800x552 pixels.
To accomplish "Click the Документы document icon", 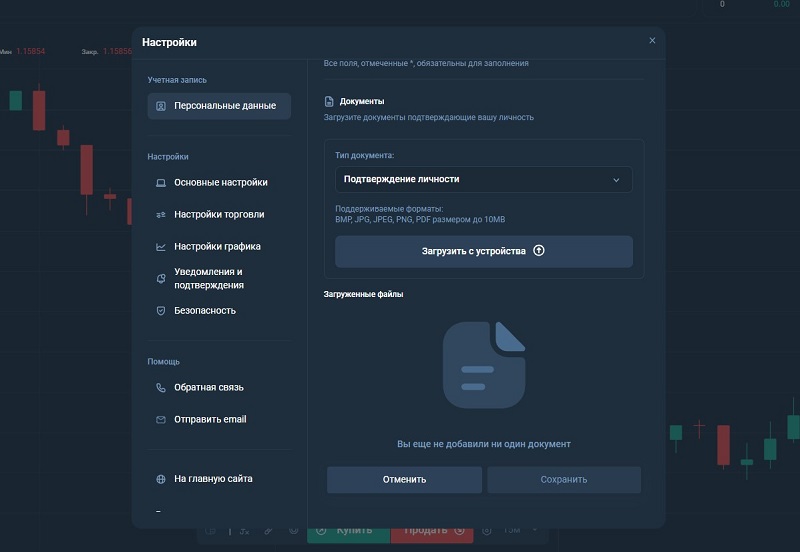I will click(329, 102).
